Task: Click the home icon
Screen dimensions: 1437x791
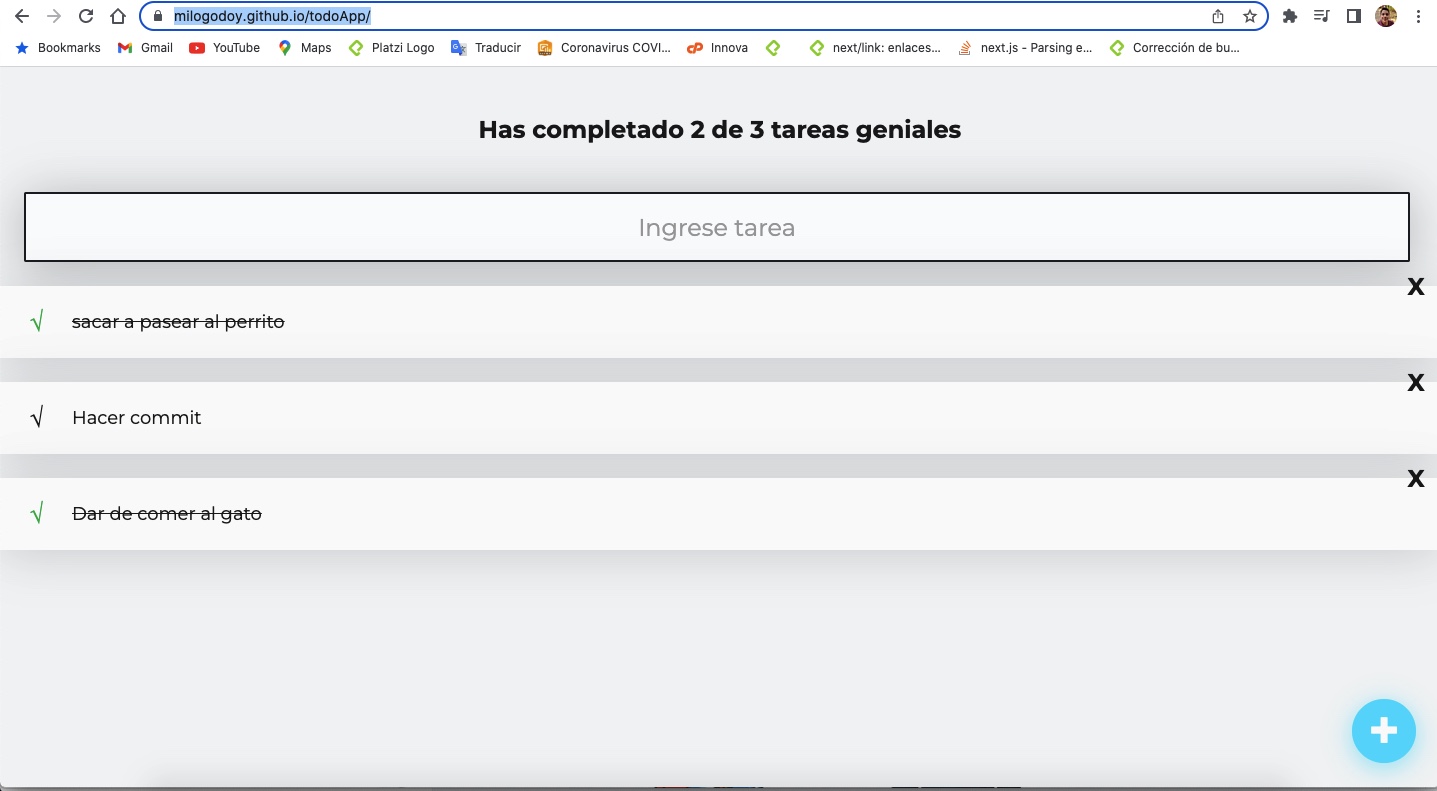Action: [x=118, y=16]
